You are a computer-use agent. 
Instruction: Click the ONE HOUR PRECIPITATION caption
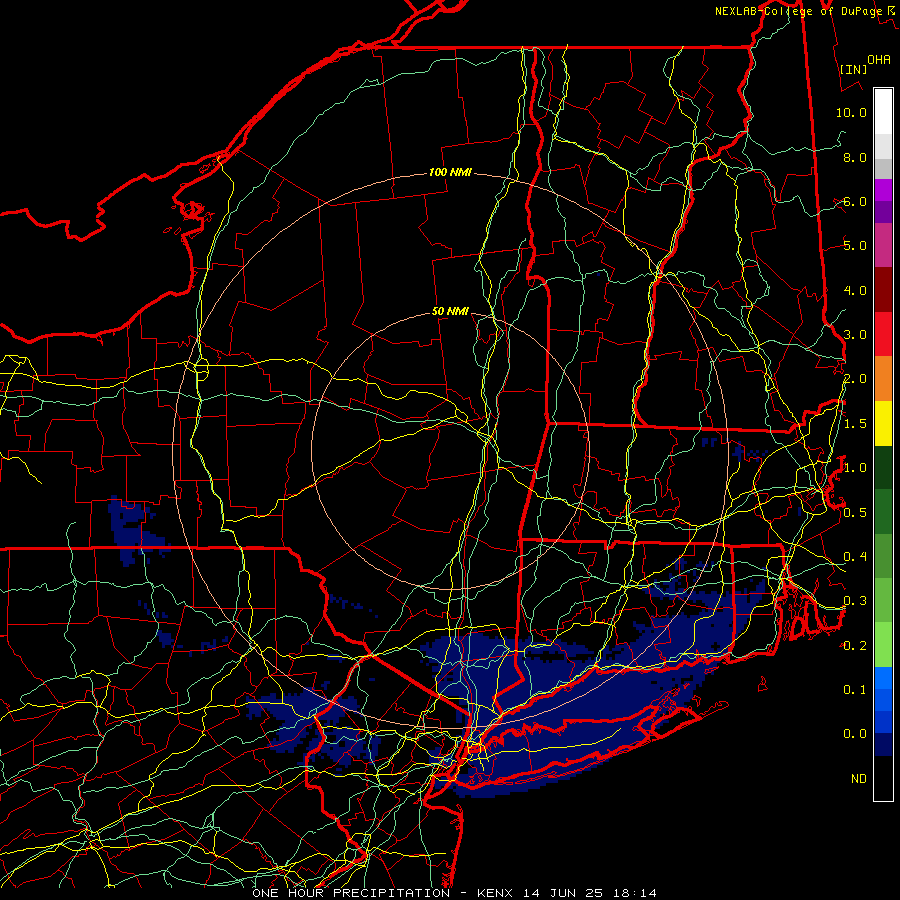pyautogui.click(x=351, y=893)
